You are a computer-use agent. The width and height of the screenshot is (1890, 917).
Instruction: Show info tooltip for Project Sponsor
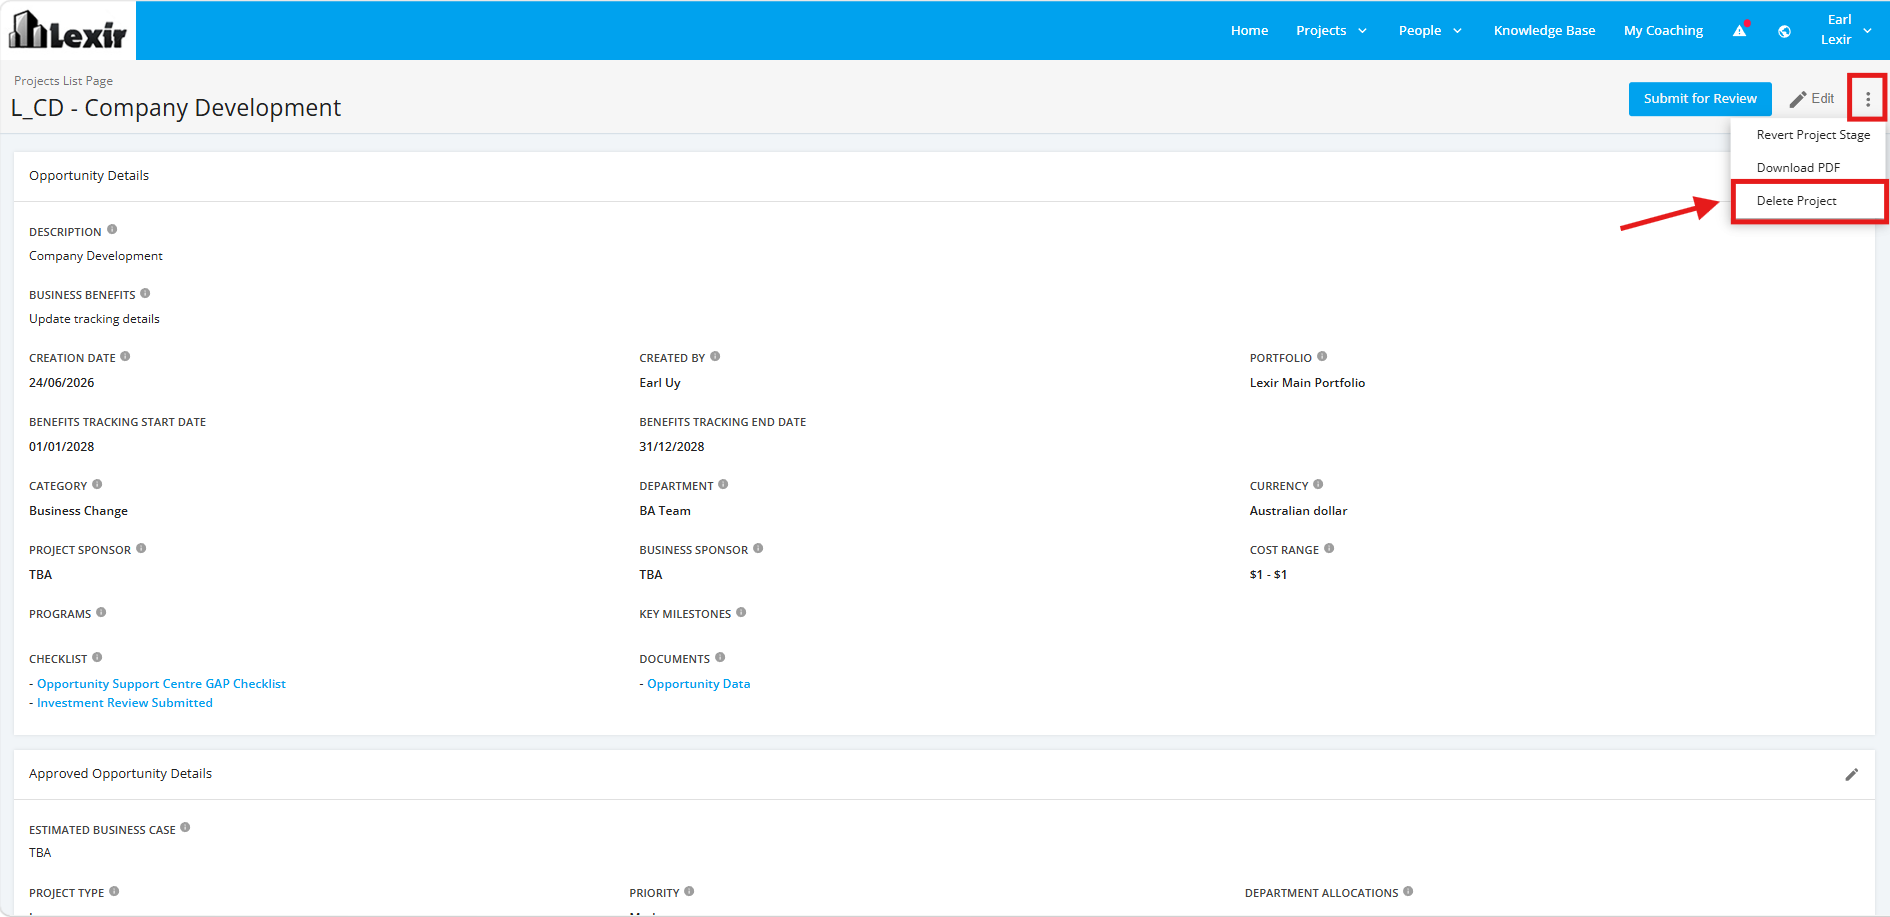click(x=141, y=548)
